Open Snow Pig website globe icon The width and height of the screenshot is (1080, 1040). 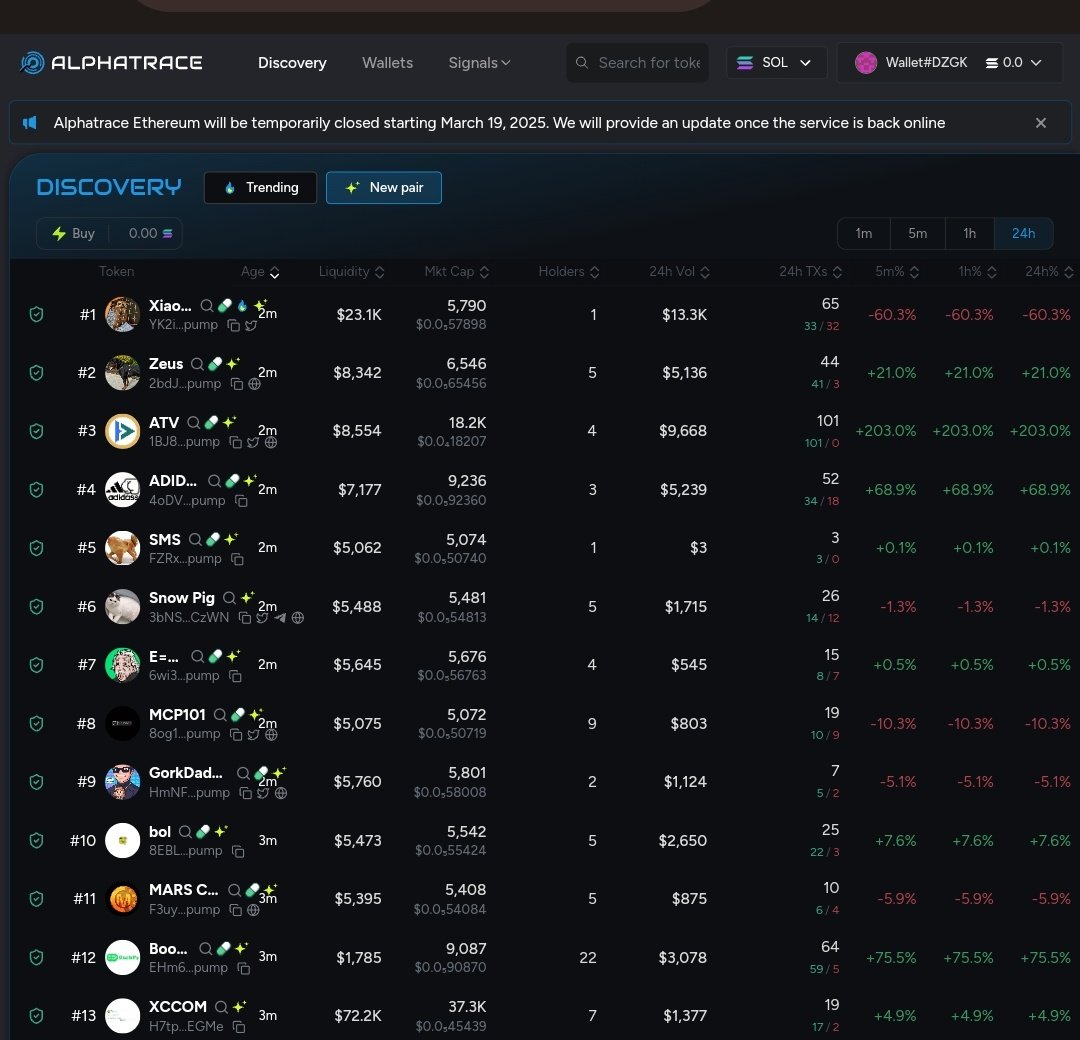[x=298, y=618]
